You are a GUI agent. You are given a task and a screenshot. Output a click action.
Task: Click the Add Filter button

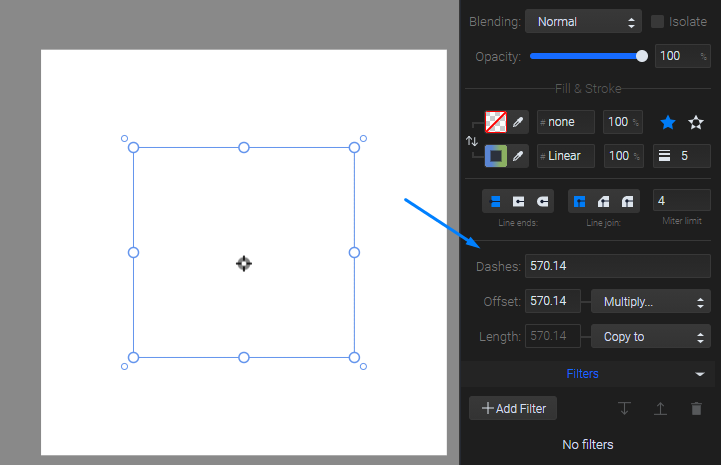point(513,408)
